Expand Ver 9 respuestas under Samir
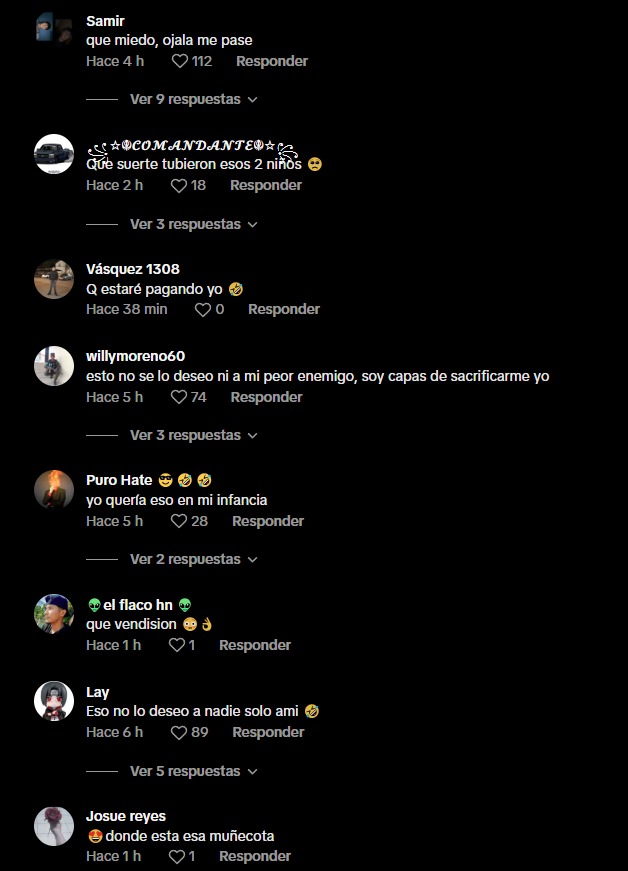This screenshot has height=871, width=628. 194,99
